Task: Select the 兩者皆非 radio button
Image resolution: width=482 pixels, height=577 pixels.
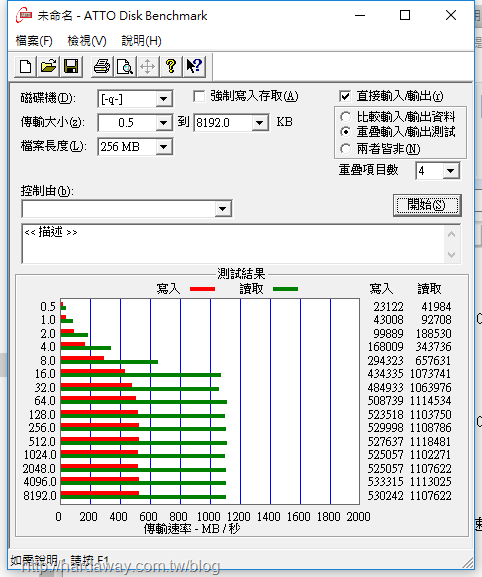Action: [345, 149]
